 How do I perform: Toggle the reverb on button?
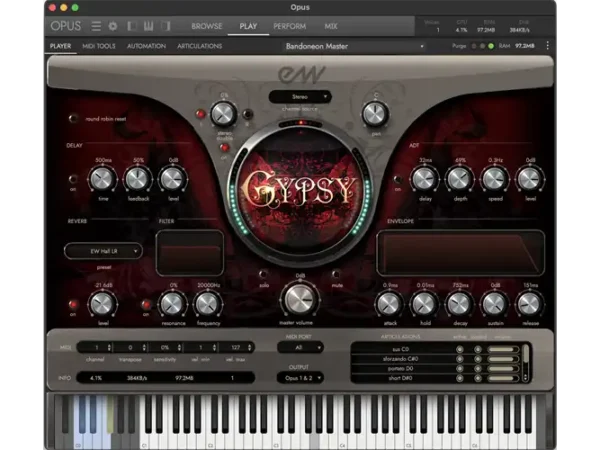pos(73,304)
